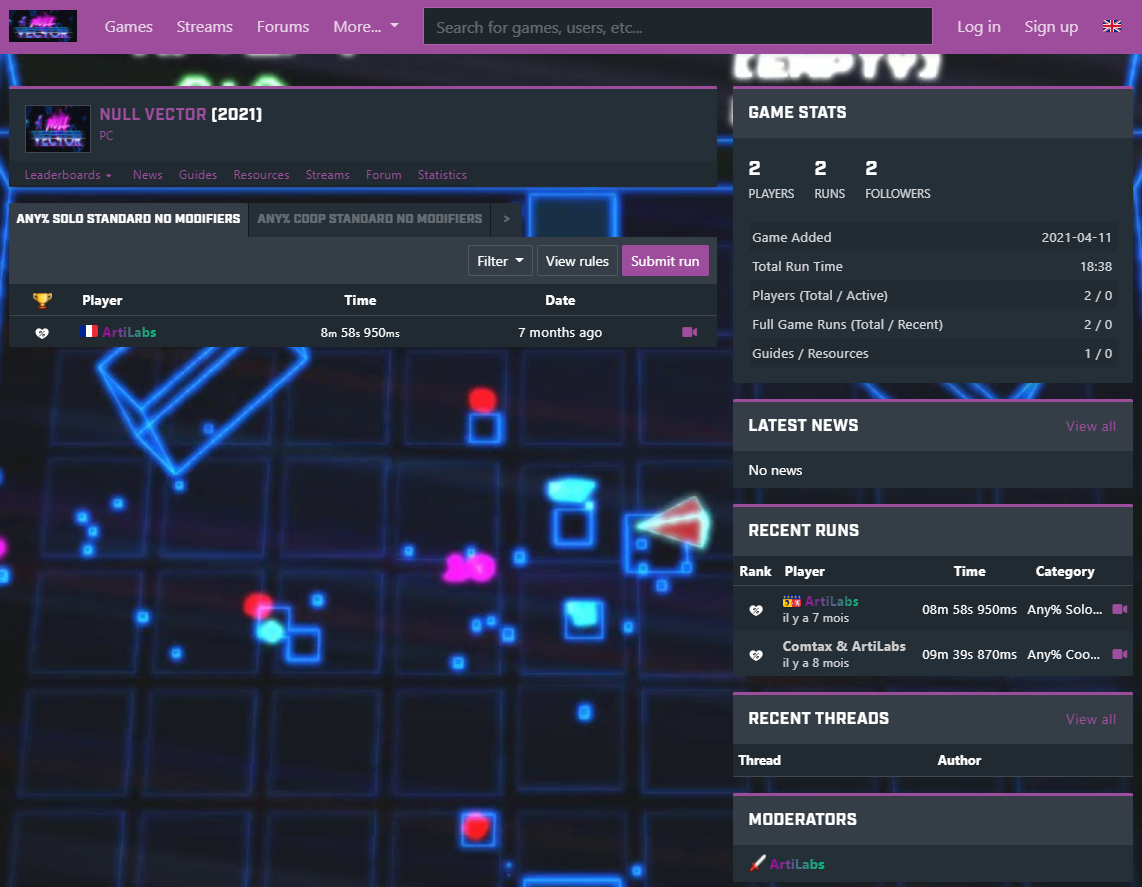
Task: Click the Any% Coo... category cell
Action: (1063, 655)
